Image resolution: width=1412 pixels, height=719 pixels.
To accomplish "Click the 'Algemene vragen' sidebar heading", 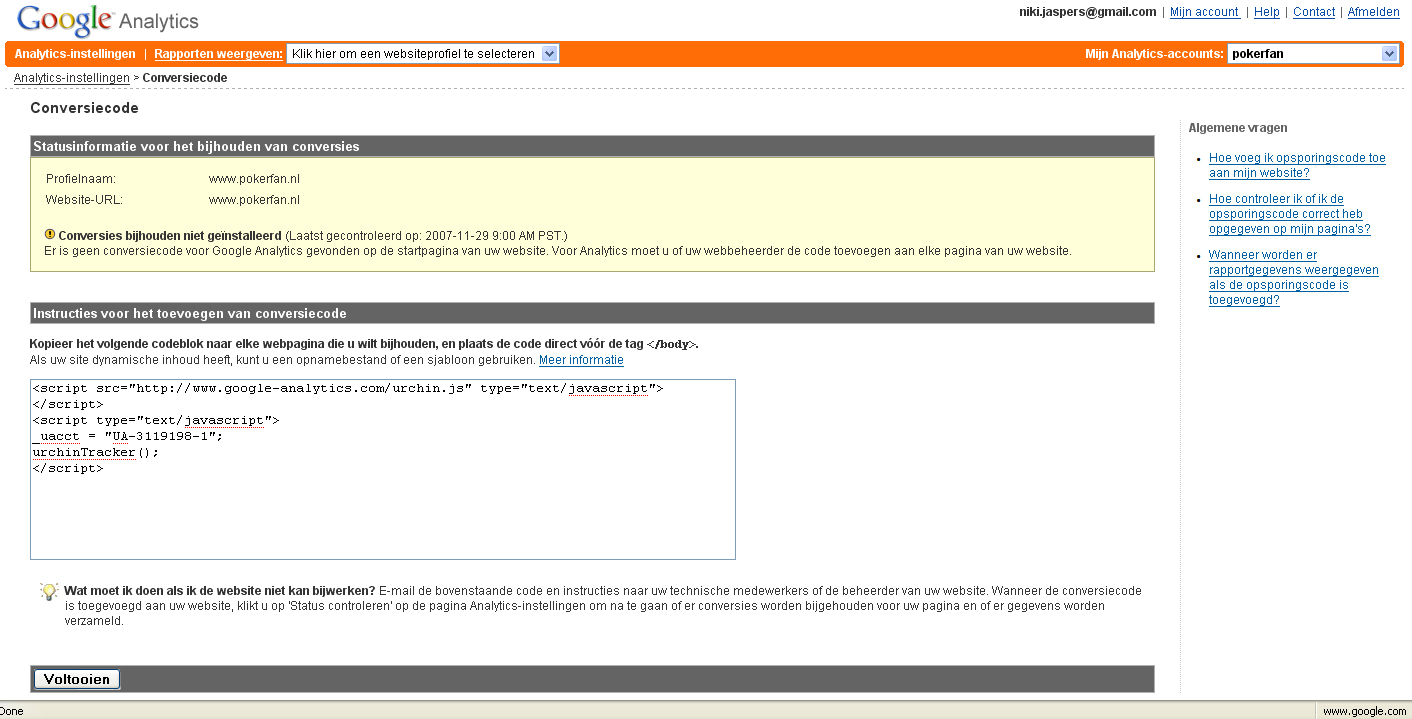I will [1238, 128].
